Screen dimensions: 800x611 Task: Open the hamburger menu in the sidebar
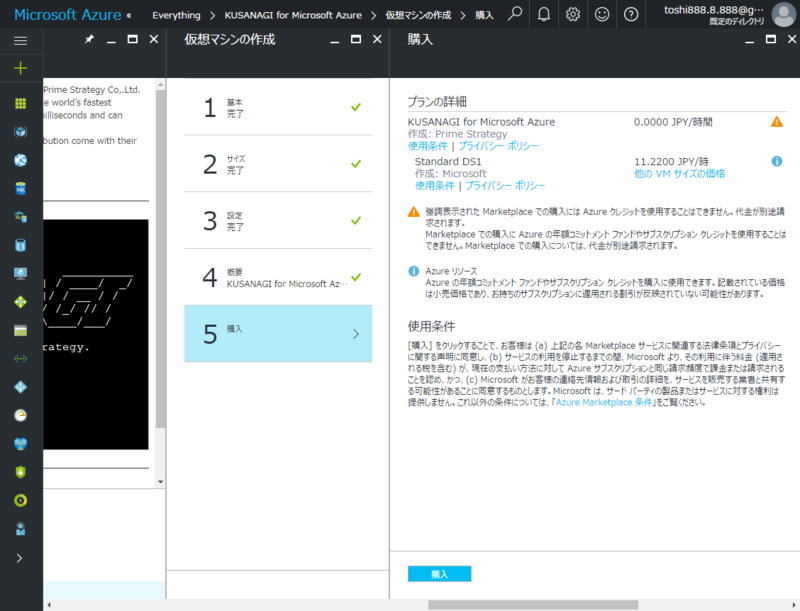pyautogui.click(x=20, y=41)
